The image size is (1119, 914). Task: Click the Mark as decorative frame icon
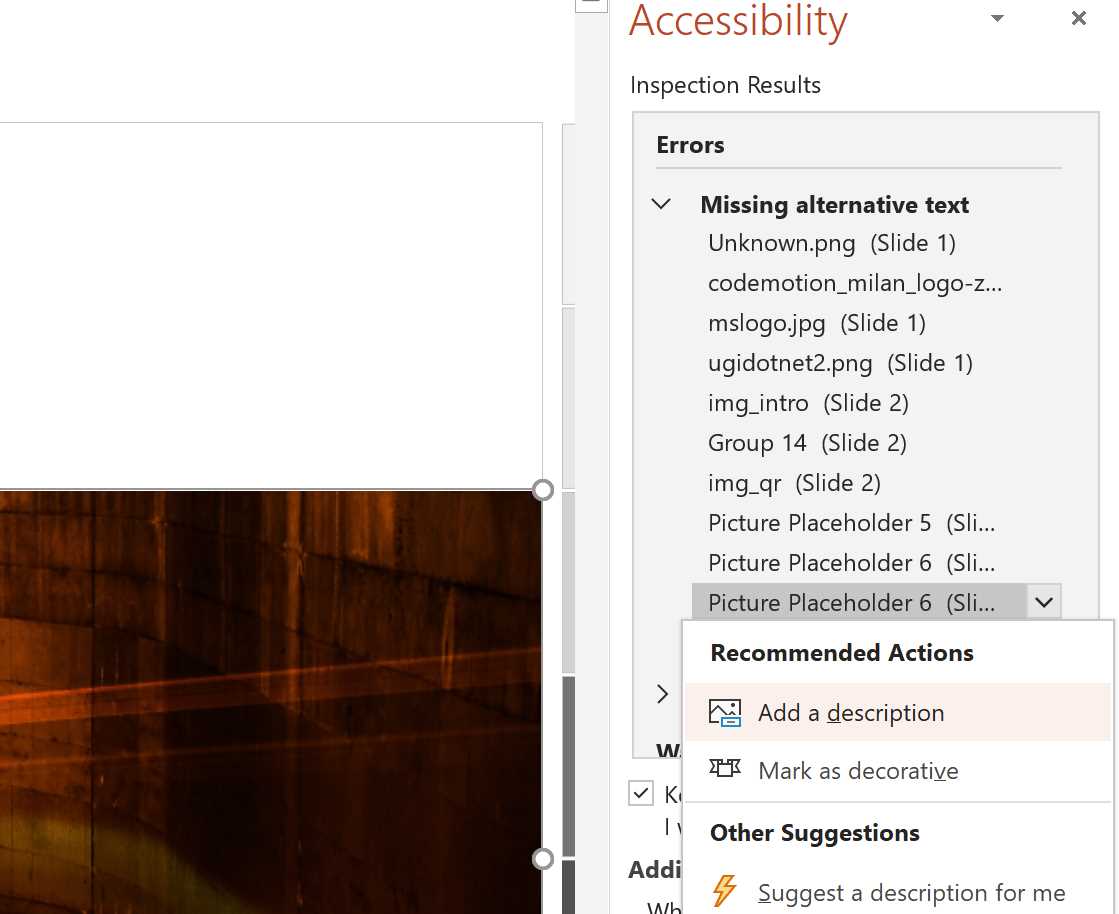click(724, 769)
